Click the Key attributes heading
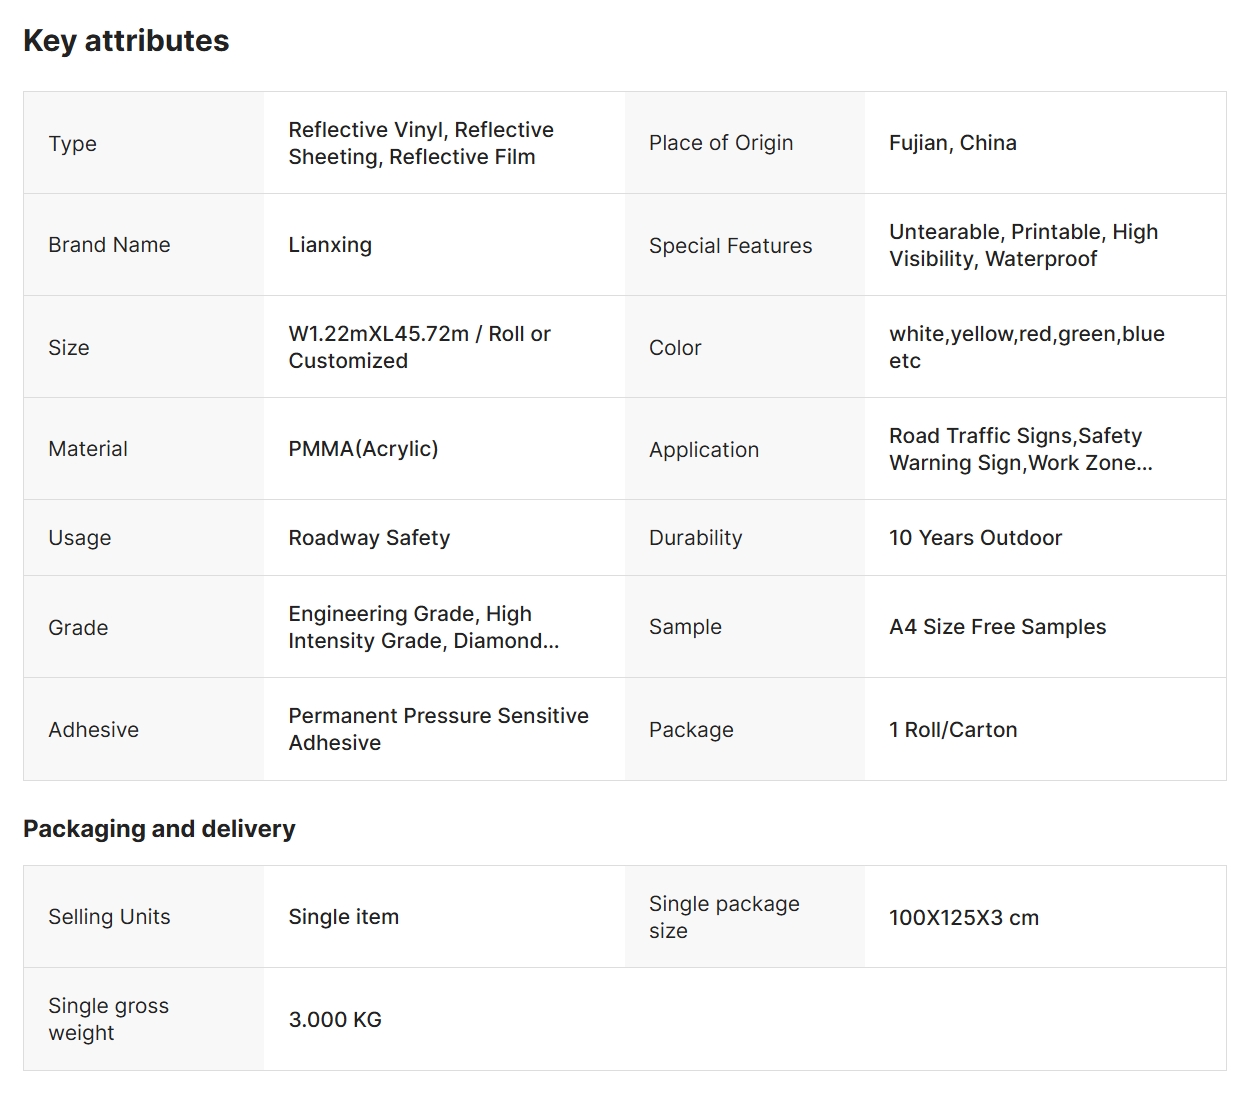This screenshot has height=1097, width=1250. point(126,41)
